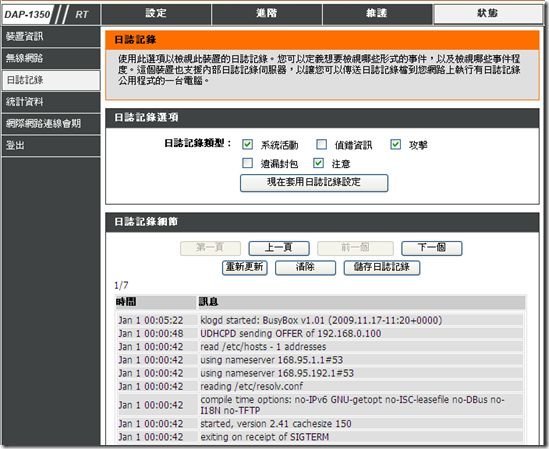Click the 儲存日誌記錄 save button

coord(382,268)
